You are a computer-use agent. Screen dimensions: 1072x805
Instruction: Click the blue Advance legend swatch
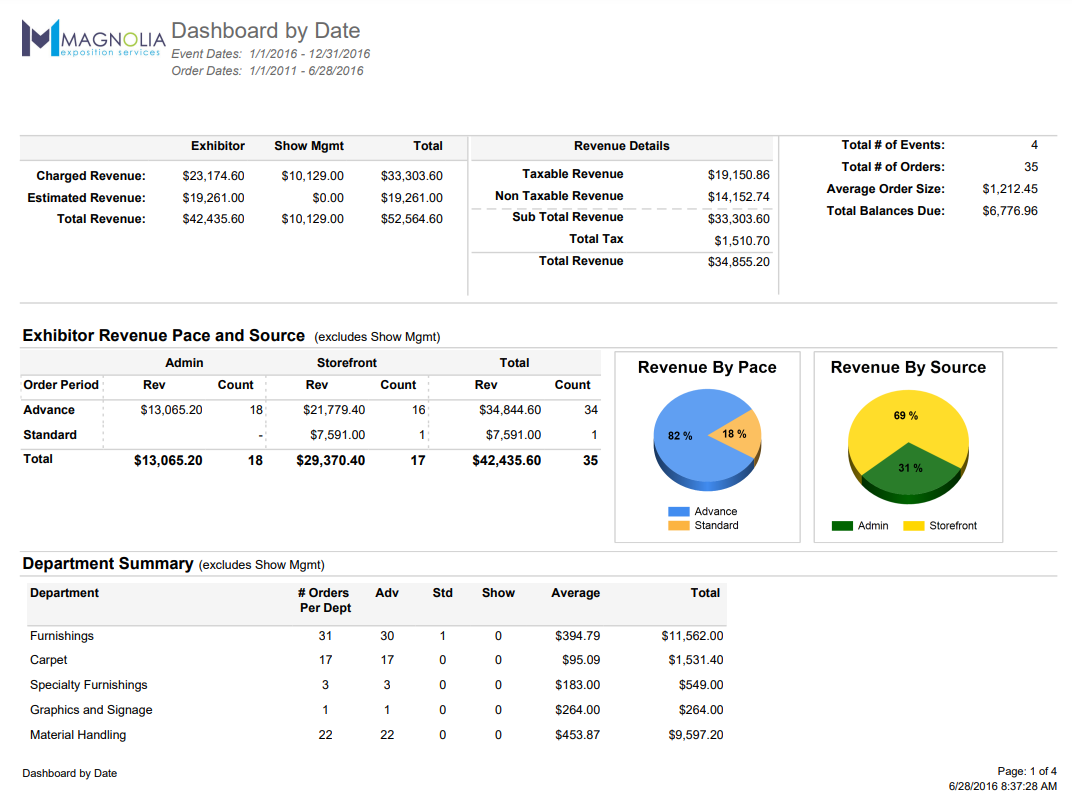pyautogui.click(x=679, y=511)
